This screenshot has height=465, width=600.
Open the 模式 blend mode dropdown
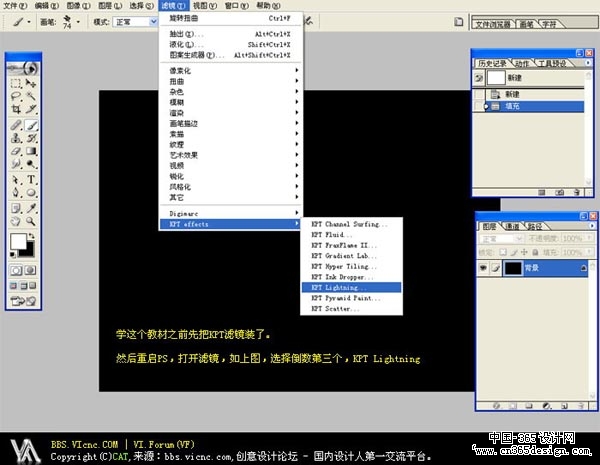[153, 22]
